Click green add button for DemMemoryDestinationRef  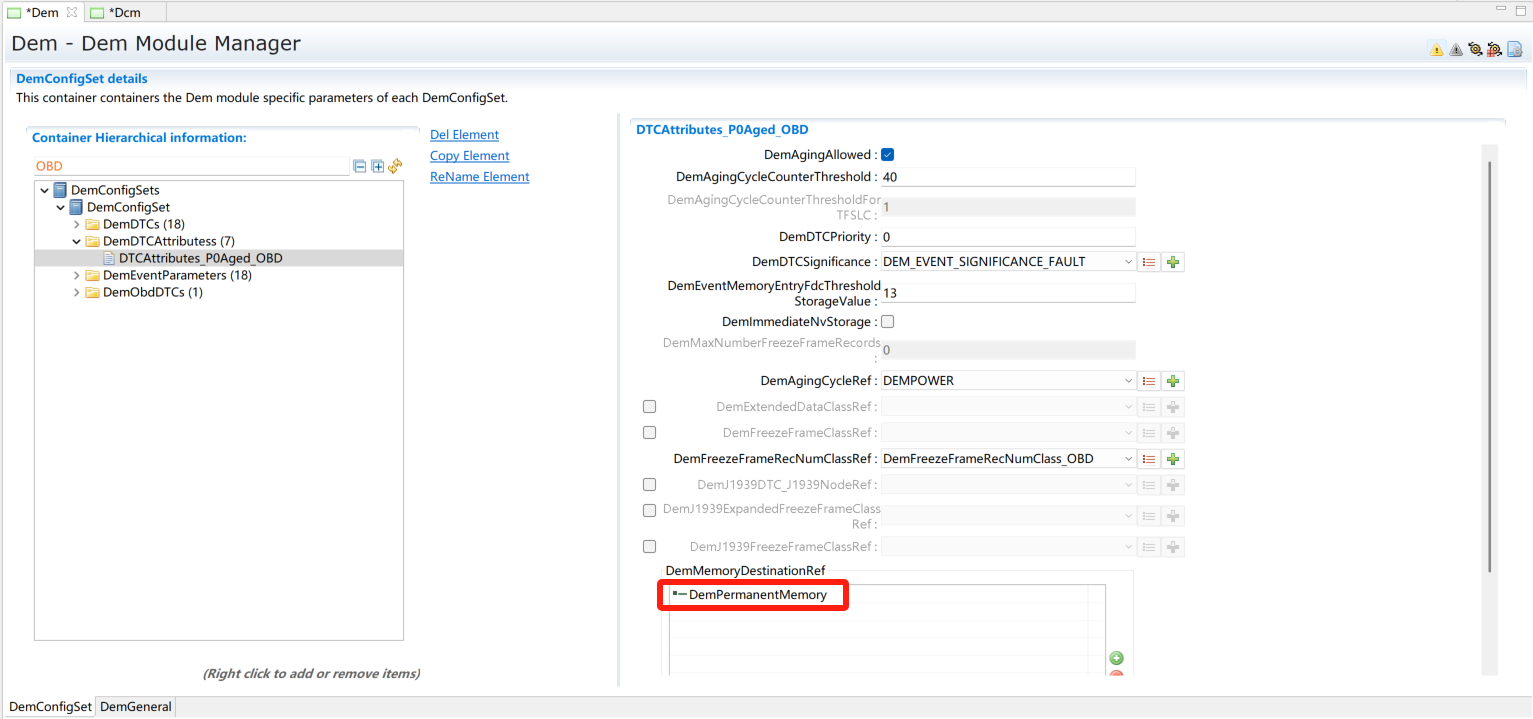[x=1117, y=658]
